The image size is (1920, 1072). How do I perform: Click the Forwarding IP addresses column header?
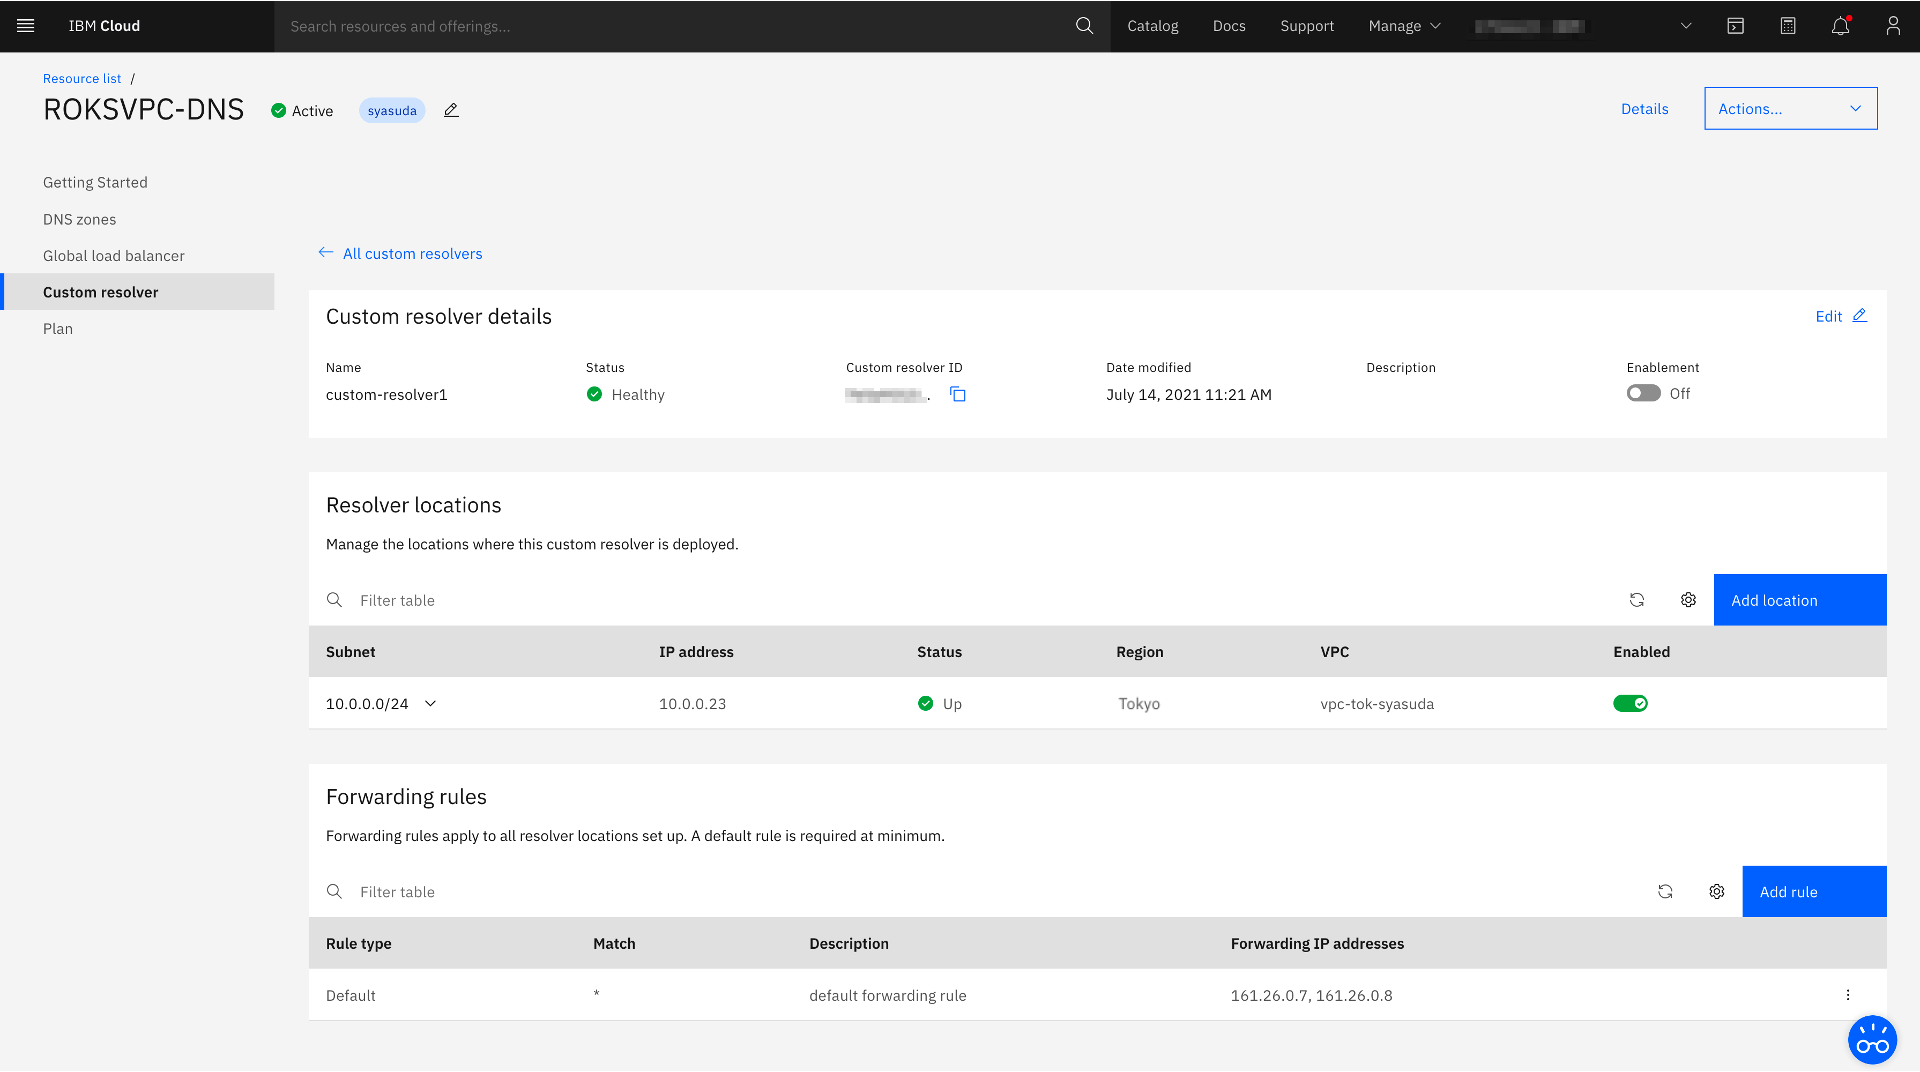click(1317, 944)
